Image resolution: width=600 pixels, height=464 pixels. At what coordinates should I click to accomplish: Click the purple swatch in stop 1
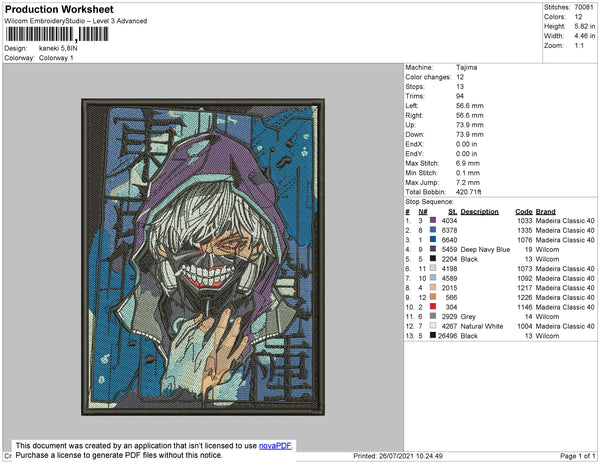pos(433,221)
